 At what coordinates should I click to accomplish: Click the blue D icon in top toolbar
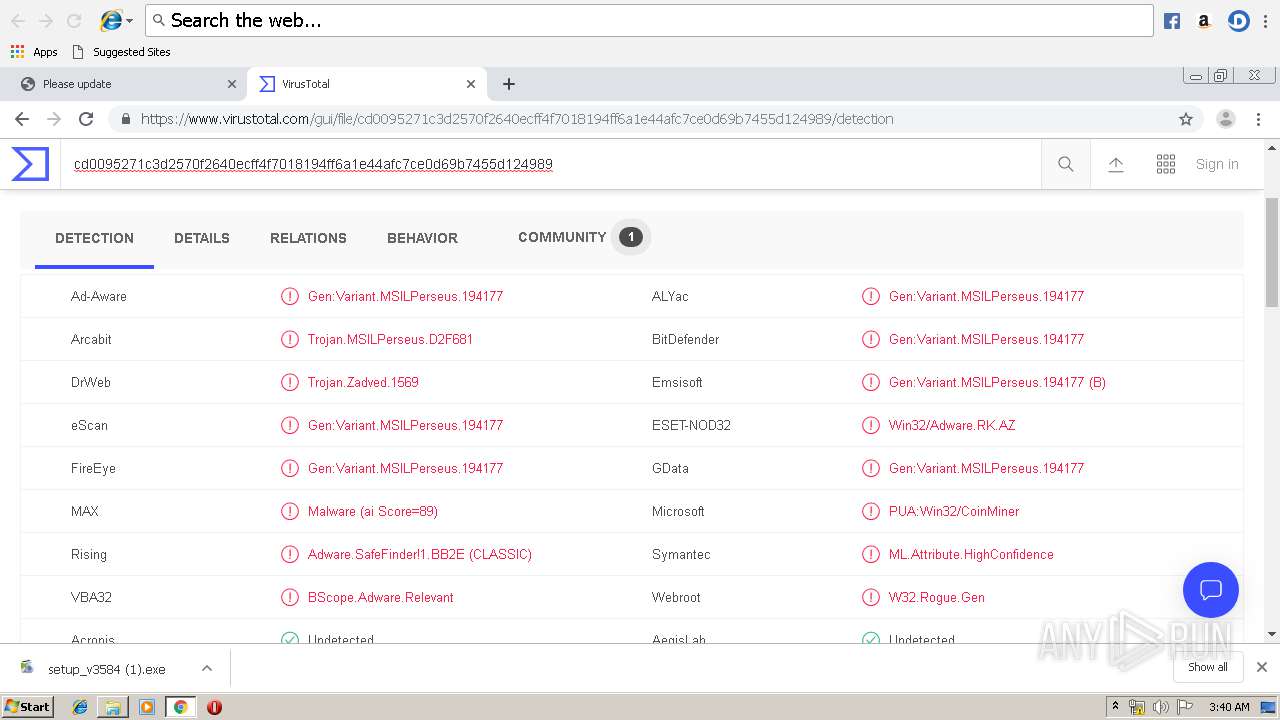(x=1239, y=21)
